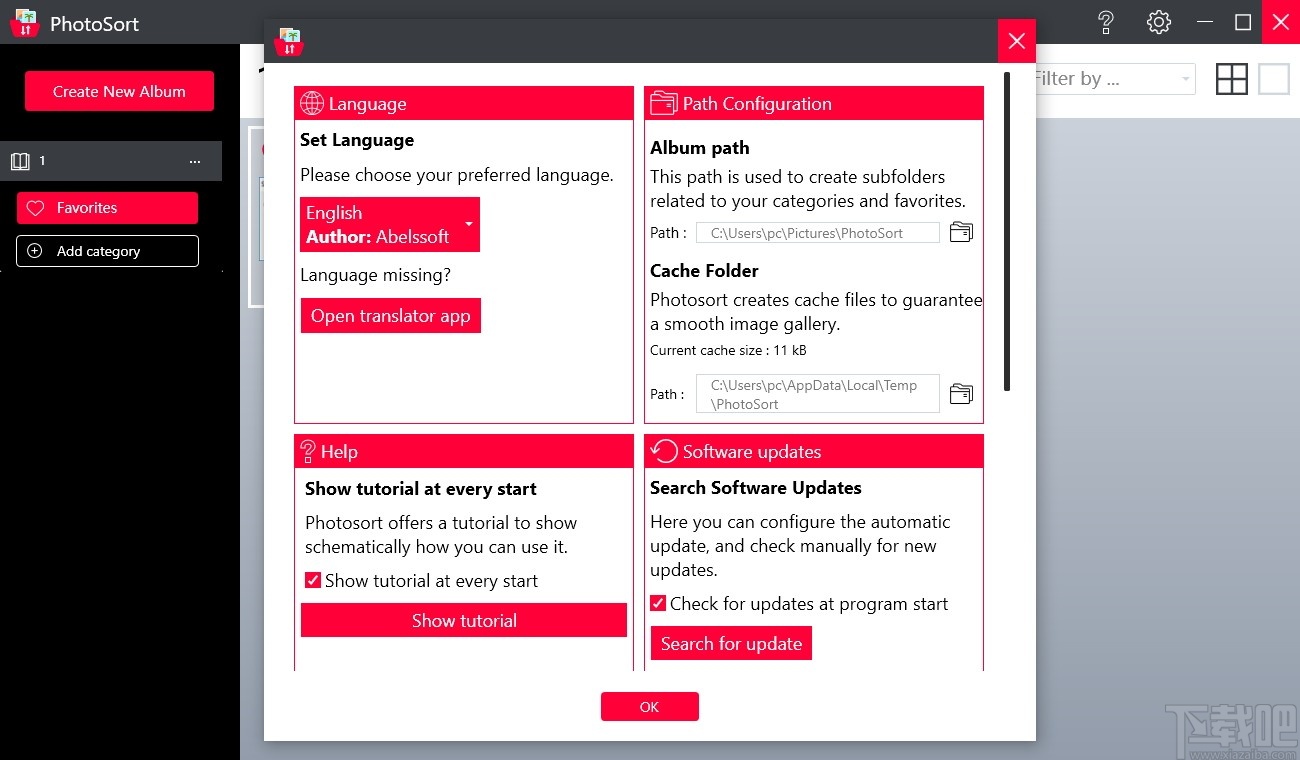Click Add category button
Screen dimensions: 1300x760
[107, 251]
